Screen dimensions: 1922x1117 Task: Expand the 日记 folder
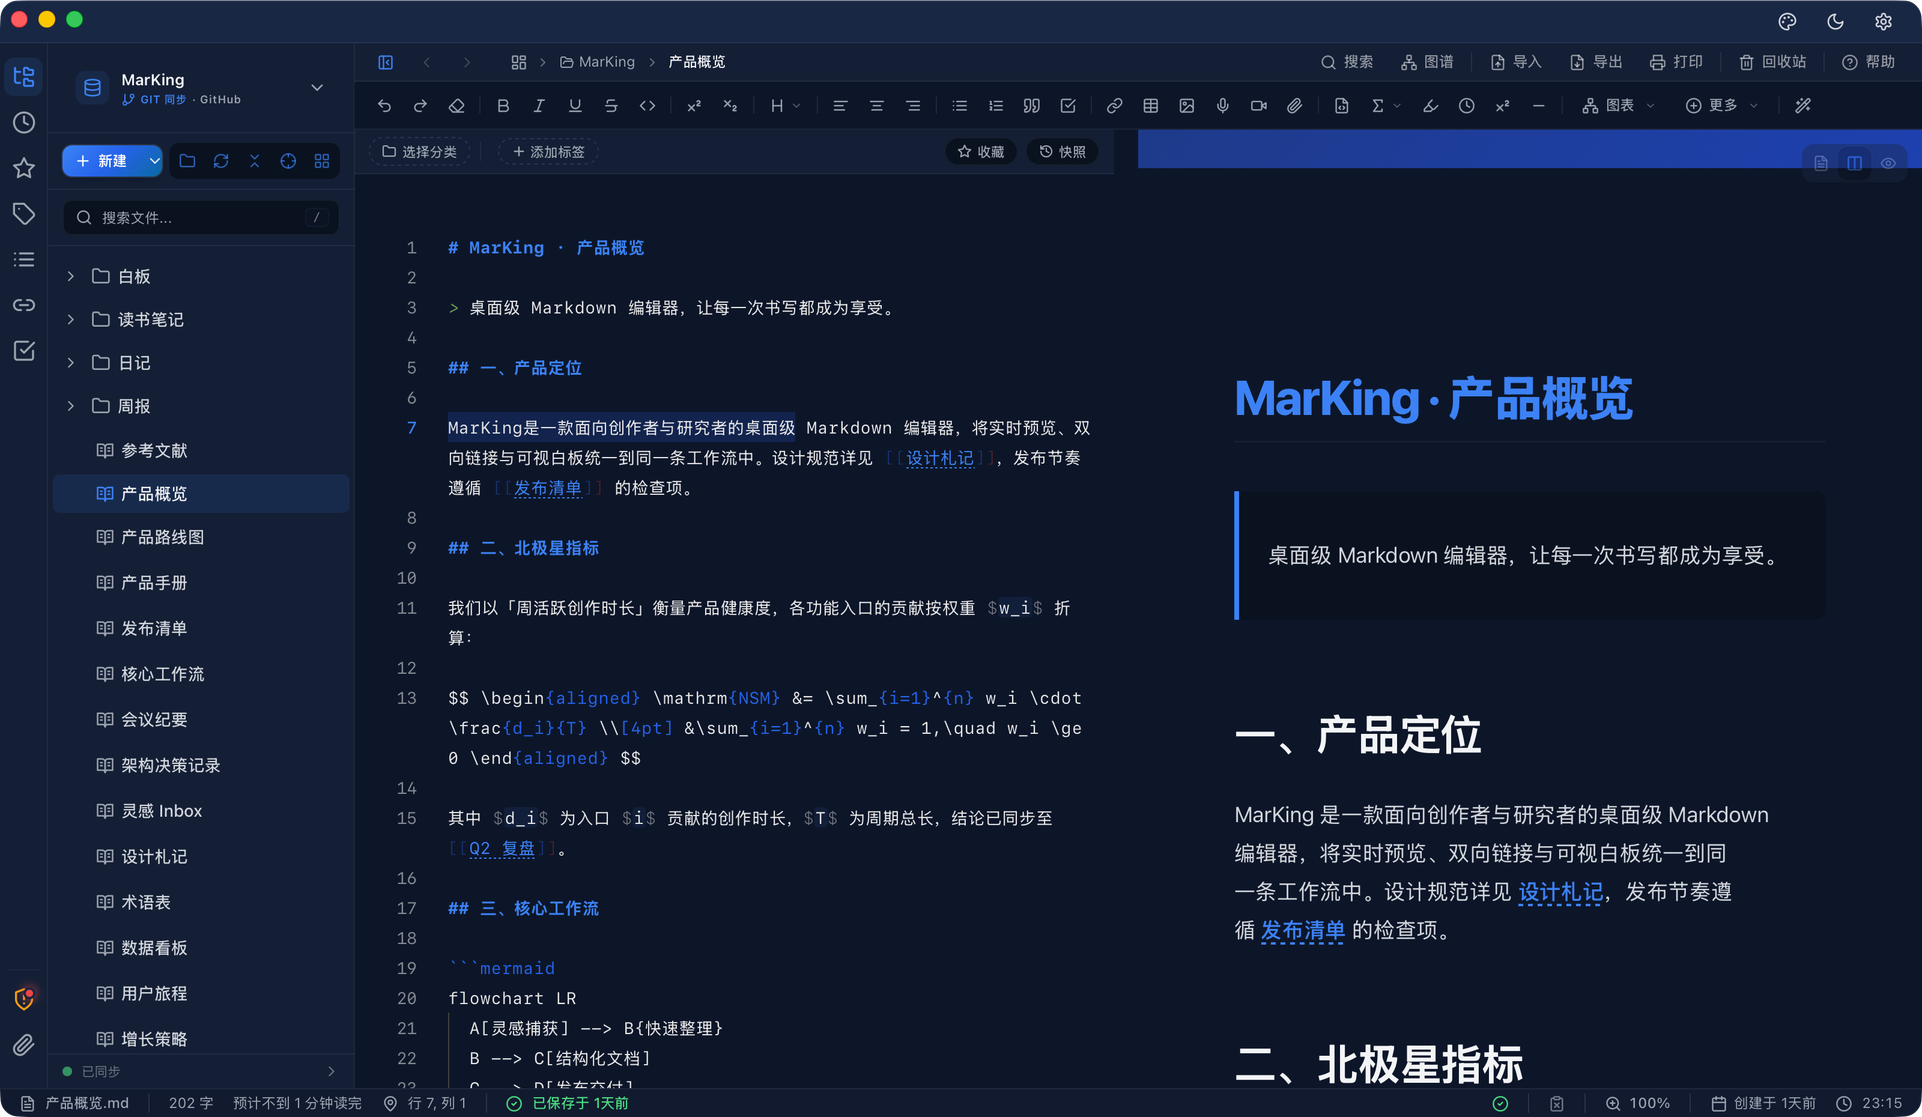point(71,363)
